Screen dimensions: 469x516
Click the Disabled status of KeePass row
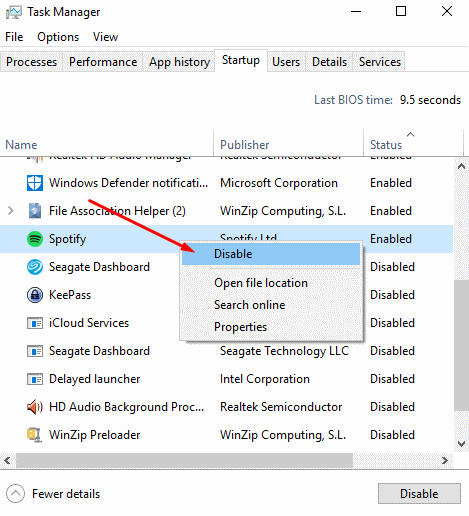click(x=392, y=295)
